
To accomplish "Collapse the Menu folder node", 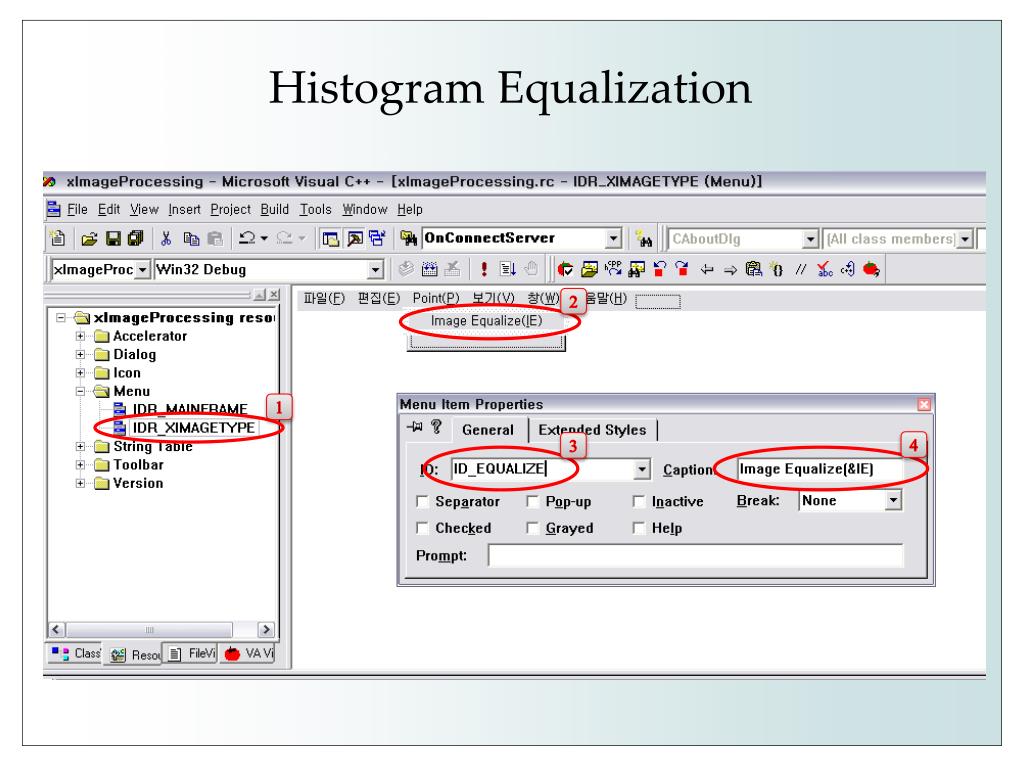I will [x=80, y=391].
